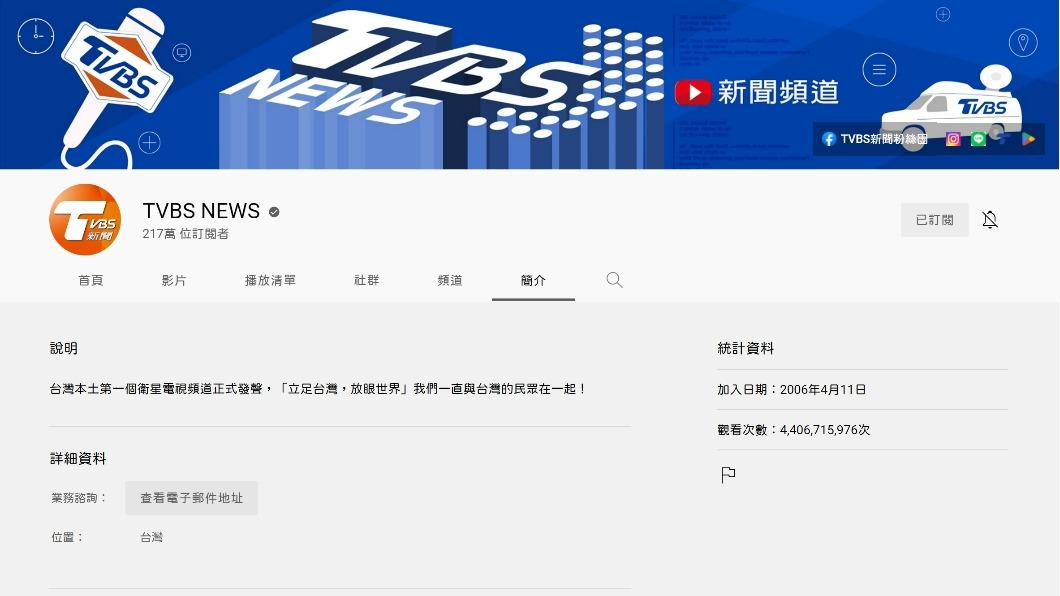This screenshot has height=596, width=1060.
Task: Click the TVBS NEWS channel name
Action: (x=201, y=211)
